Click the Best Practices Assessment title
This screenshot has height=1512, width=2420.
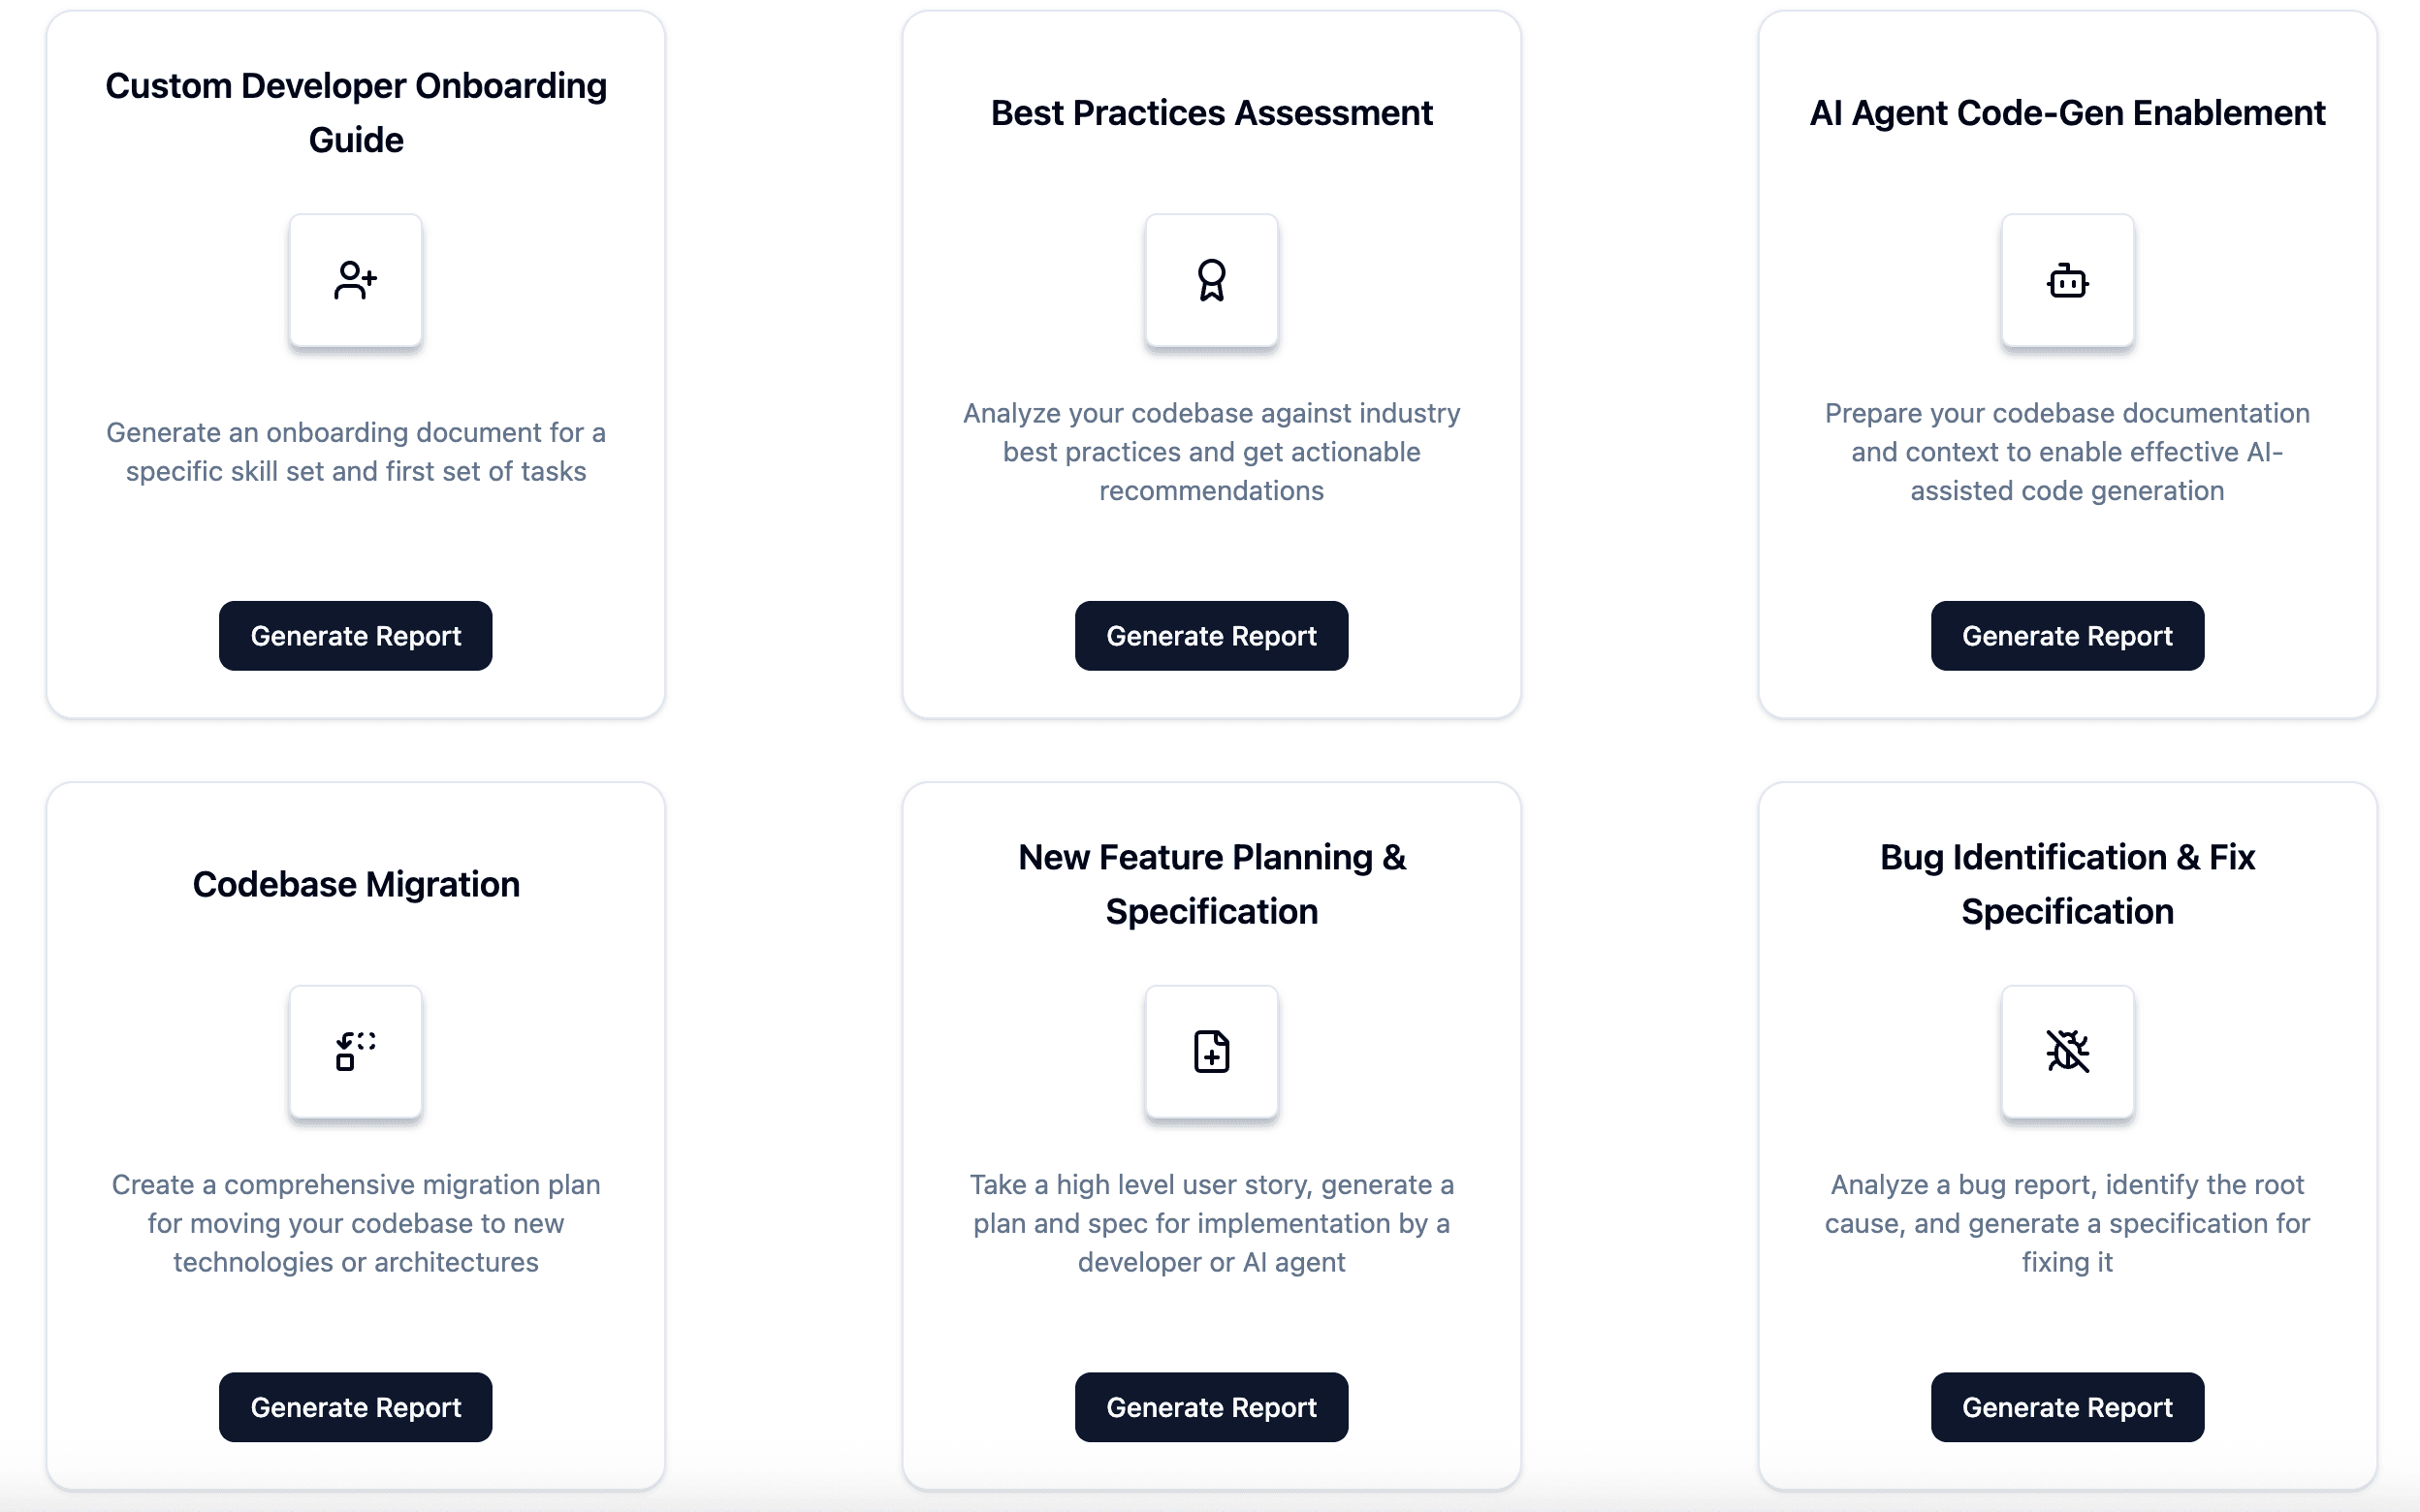click(x=1211, y=113)
